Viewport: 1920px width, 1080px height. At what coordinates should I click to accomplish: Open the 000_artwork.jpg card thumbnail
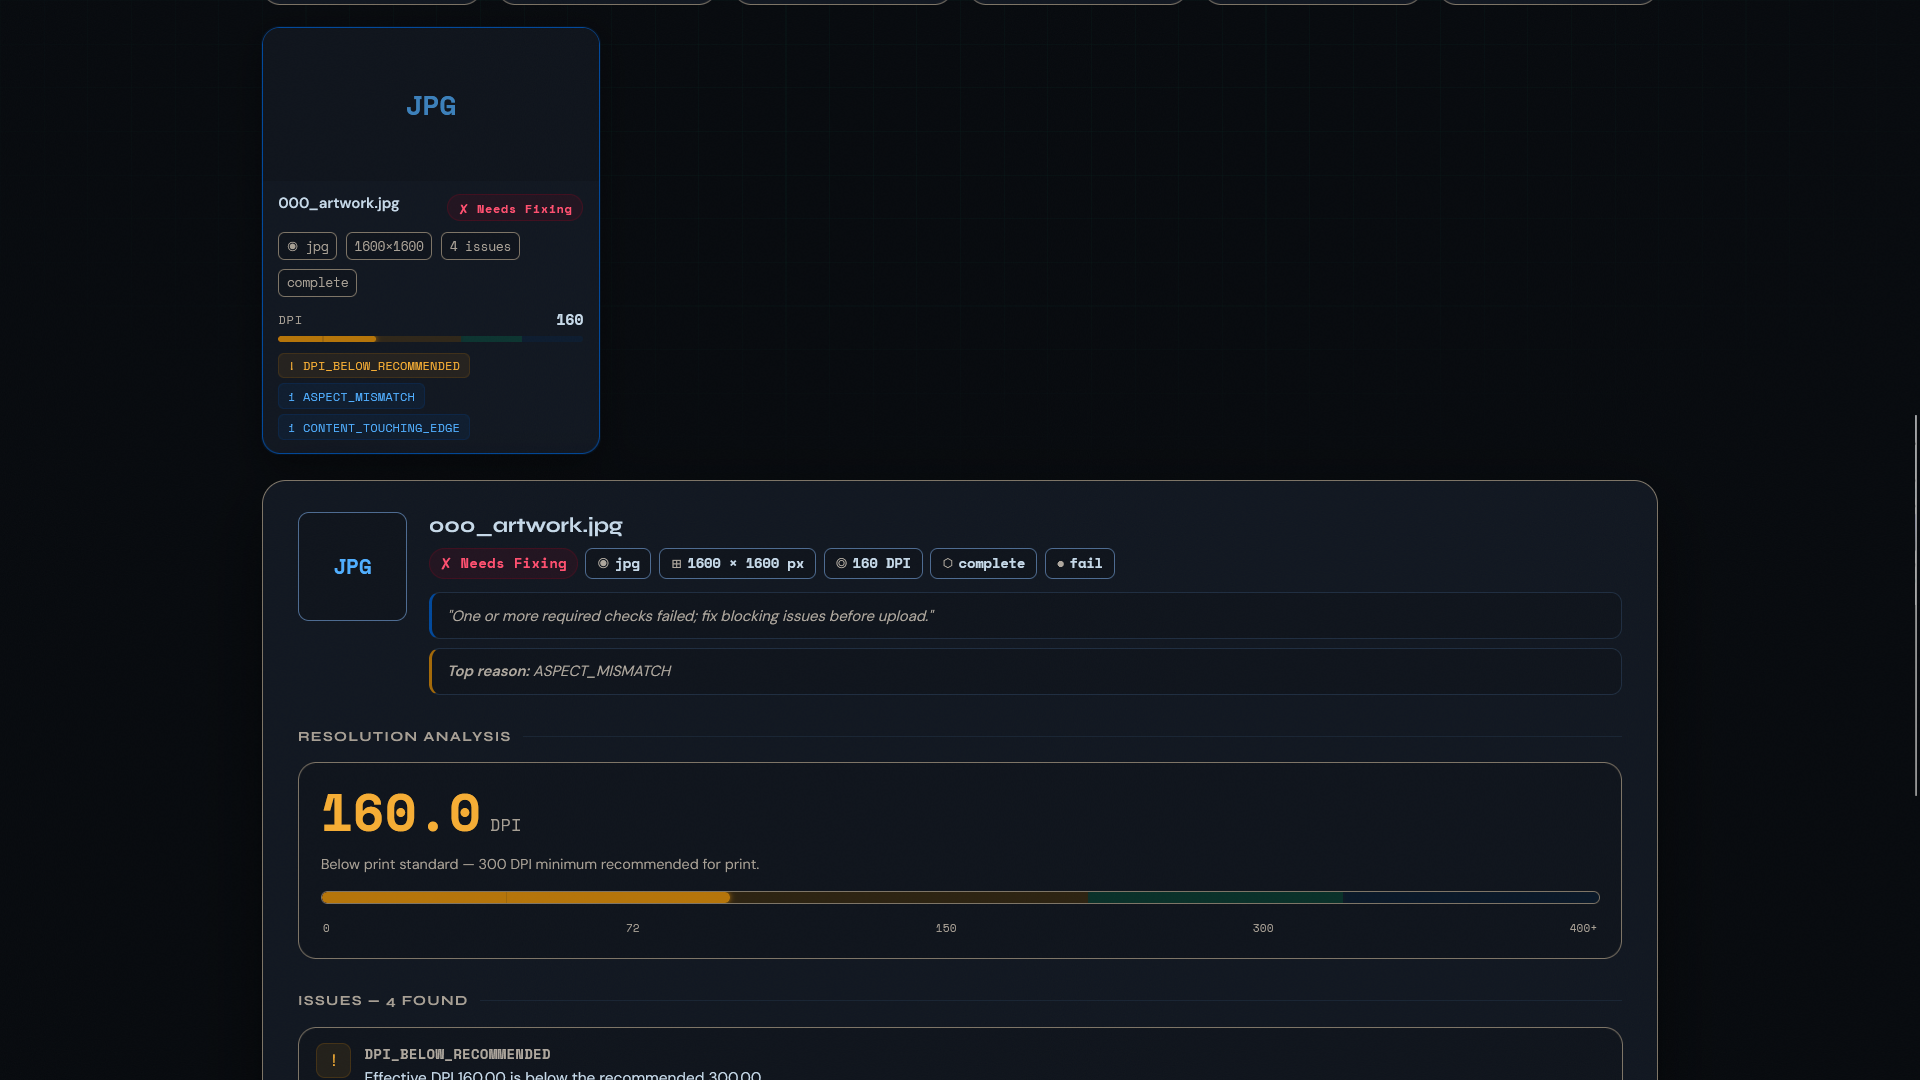pos(431,105)
